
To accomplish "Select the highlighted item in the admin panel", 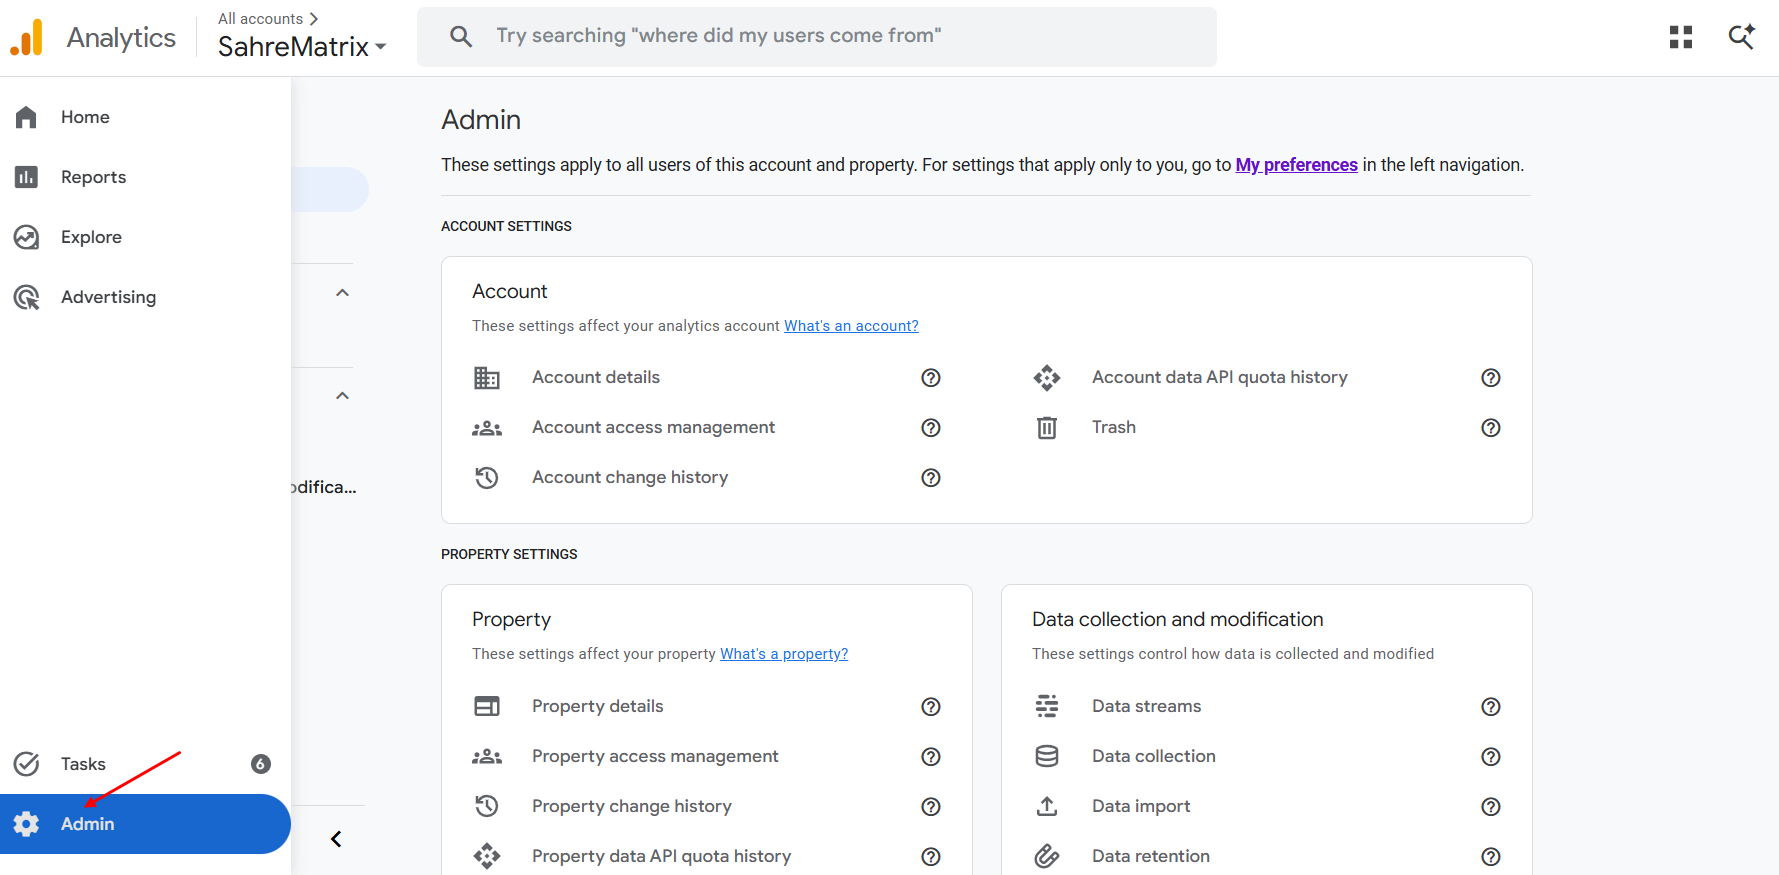I will click(330, 189).
